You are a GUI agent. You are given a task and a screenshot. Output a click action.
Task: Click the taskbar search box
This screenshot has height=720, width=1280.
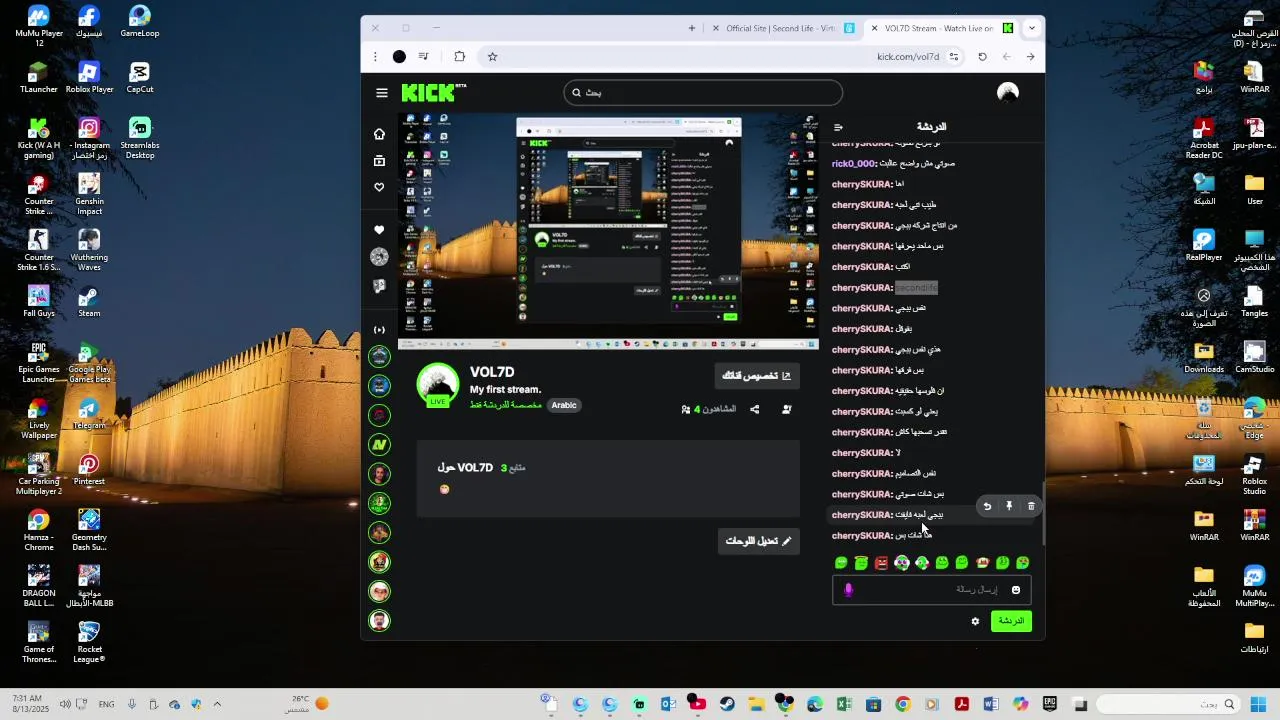[x=1167, y=704]
